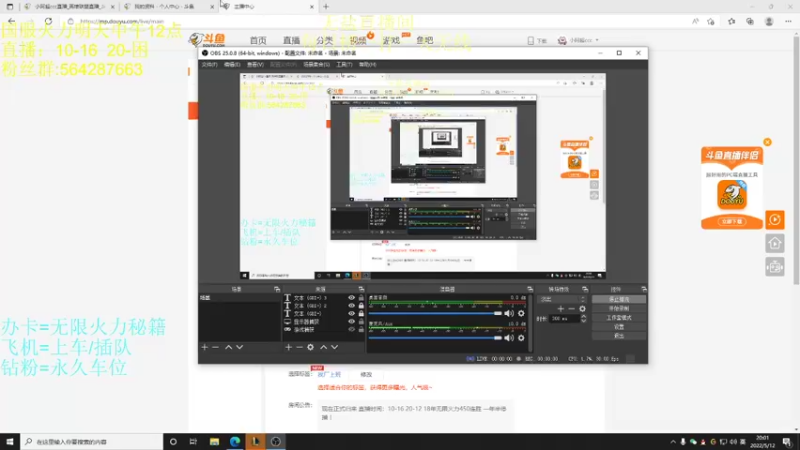Mute the desktop audio channel
Screen dimensions: 800x450
(509, 313)
